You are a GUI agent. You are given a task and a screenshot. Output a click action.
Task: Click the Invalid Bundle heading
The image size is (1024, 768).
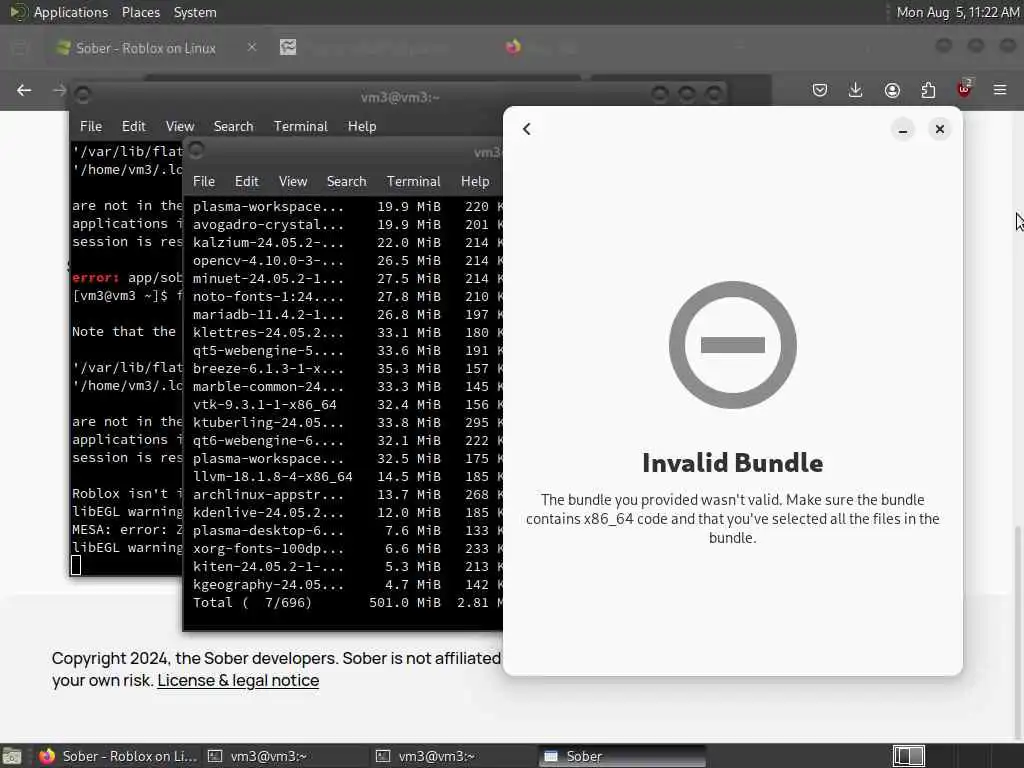point(732,463)
